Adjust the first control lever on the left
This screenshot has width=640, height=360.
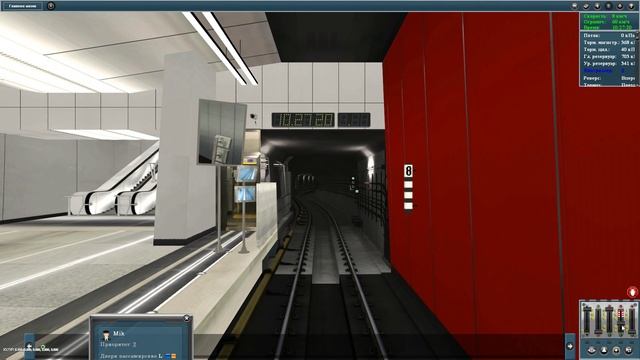point(587,319)
